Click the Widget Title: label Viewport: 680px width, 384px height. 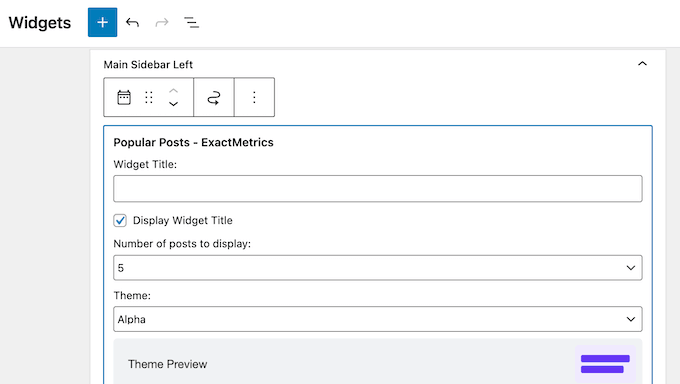[145, 164]
